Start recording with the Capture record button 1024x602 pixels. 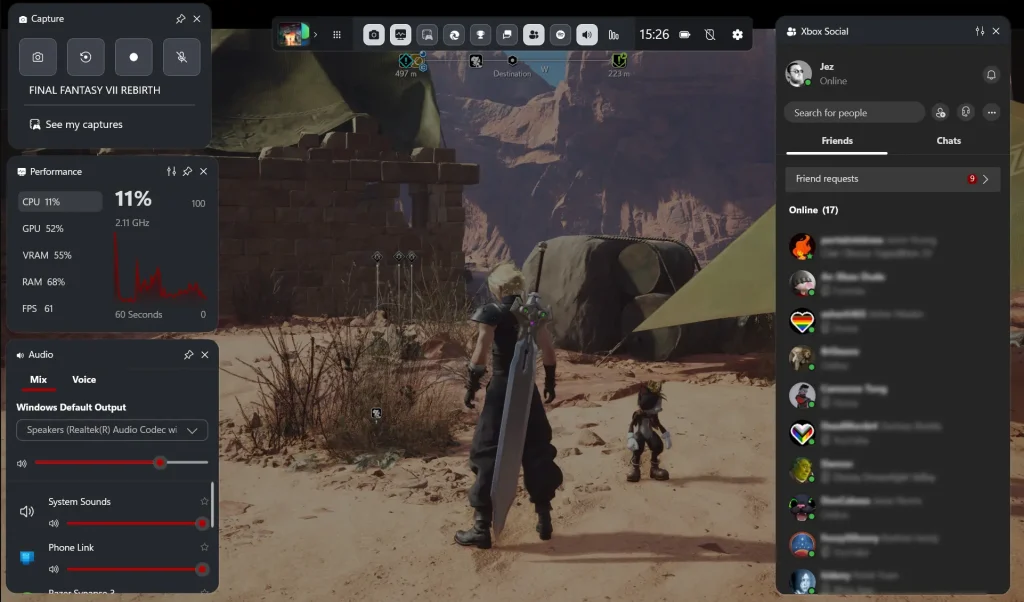click(134, 57)
